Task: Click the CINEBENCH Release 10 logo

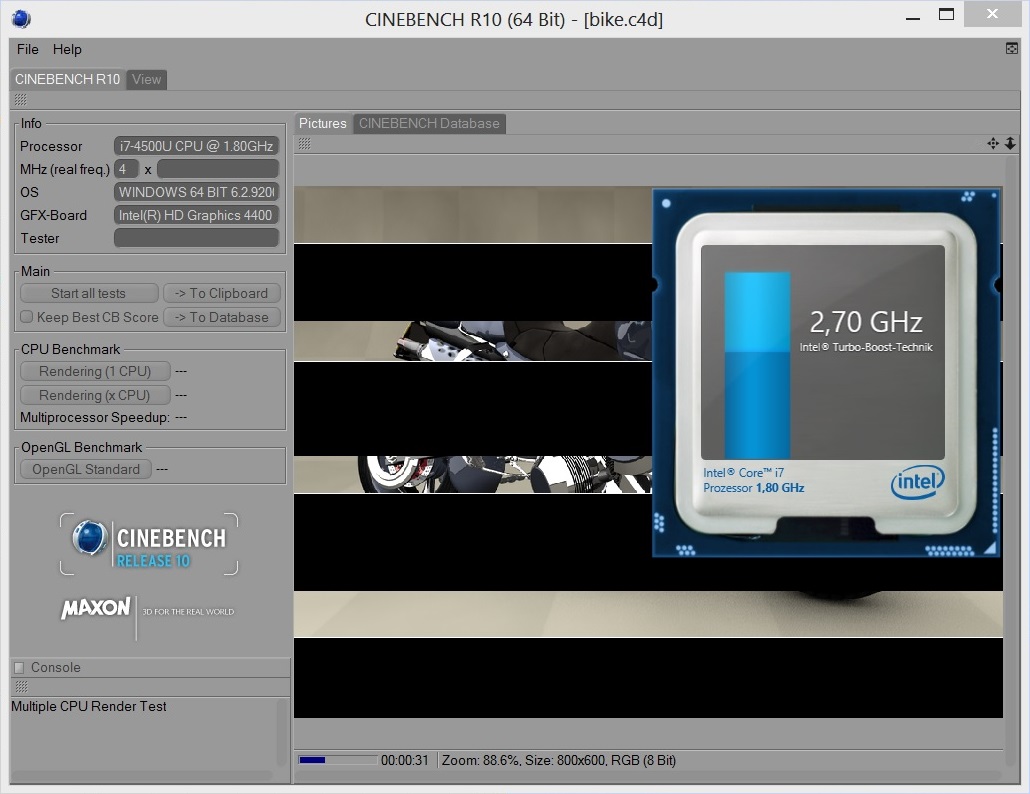Action: point(149,544)
